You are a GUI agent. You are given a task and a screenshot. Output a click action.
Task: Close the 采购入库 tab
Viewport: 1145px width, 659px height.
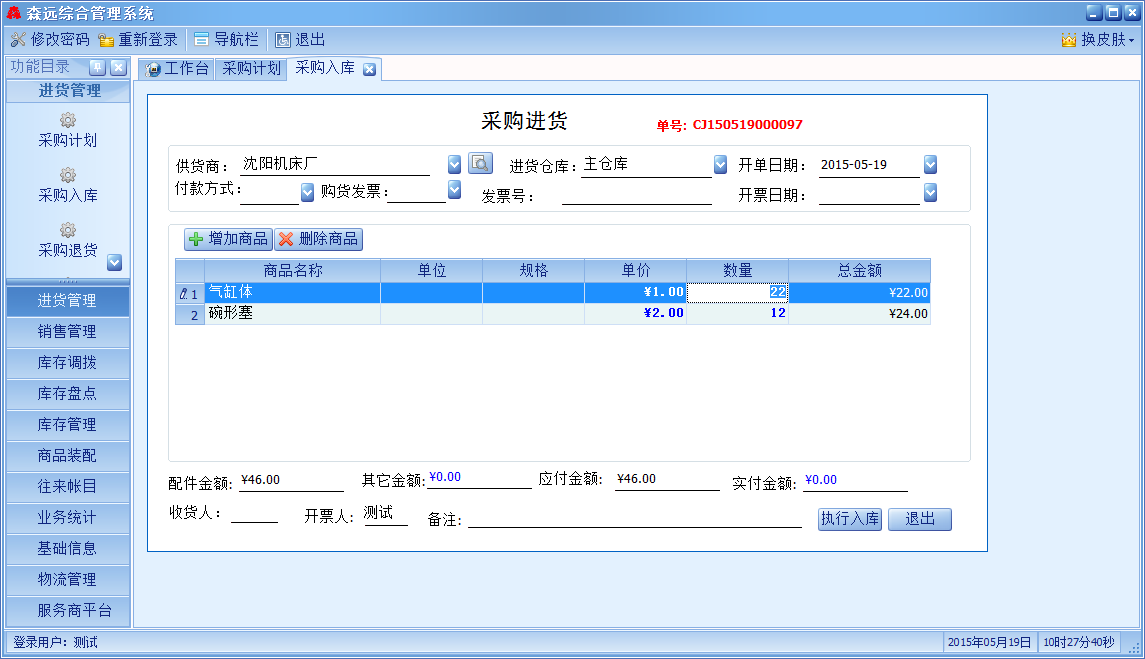369,69
